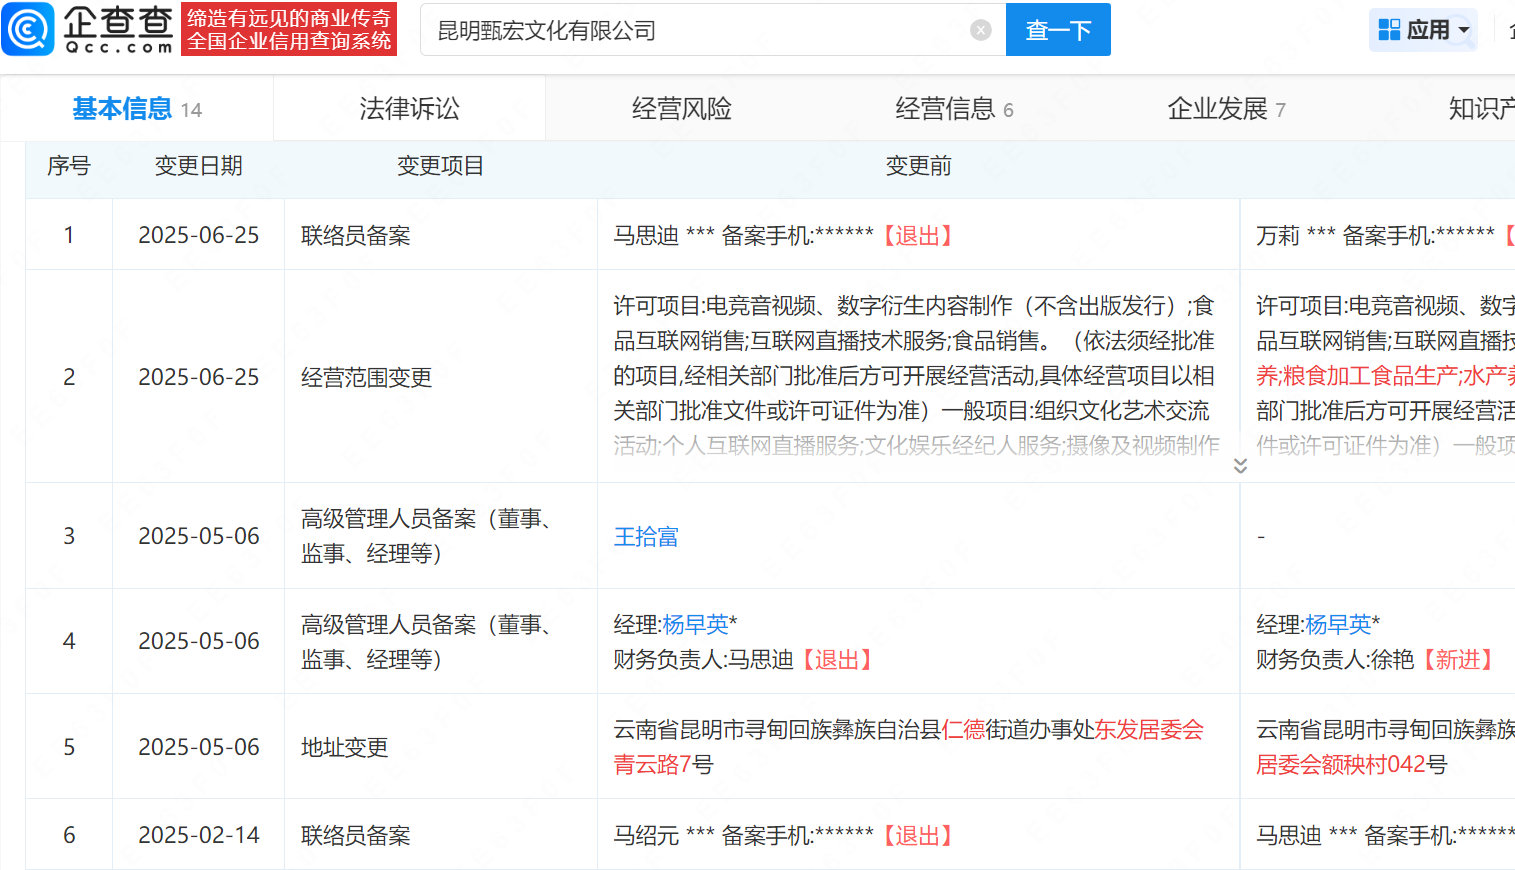The height and width of the screenshot is (870, 1515).
Task: Click the Qcc logo icon
Action: (28, 29)
